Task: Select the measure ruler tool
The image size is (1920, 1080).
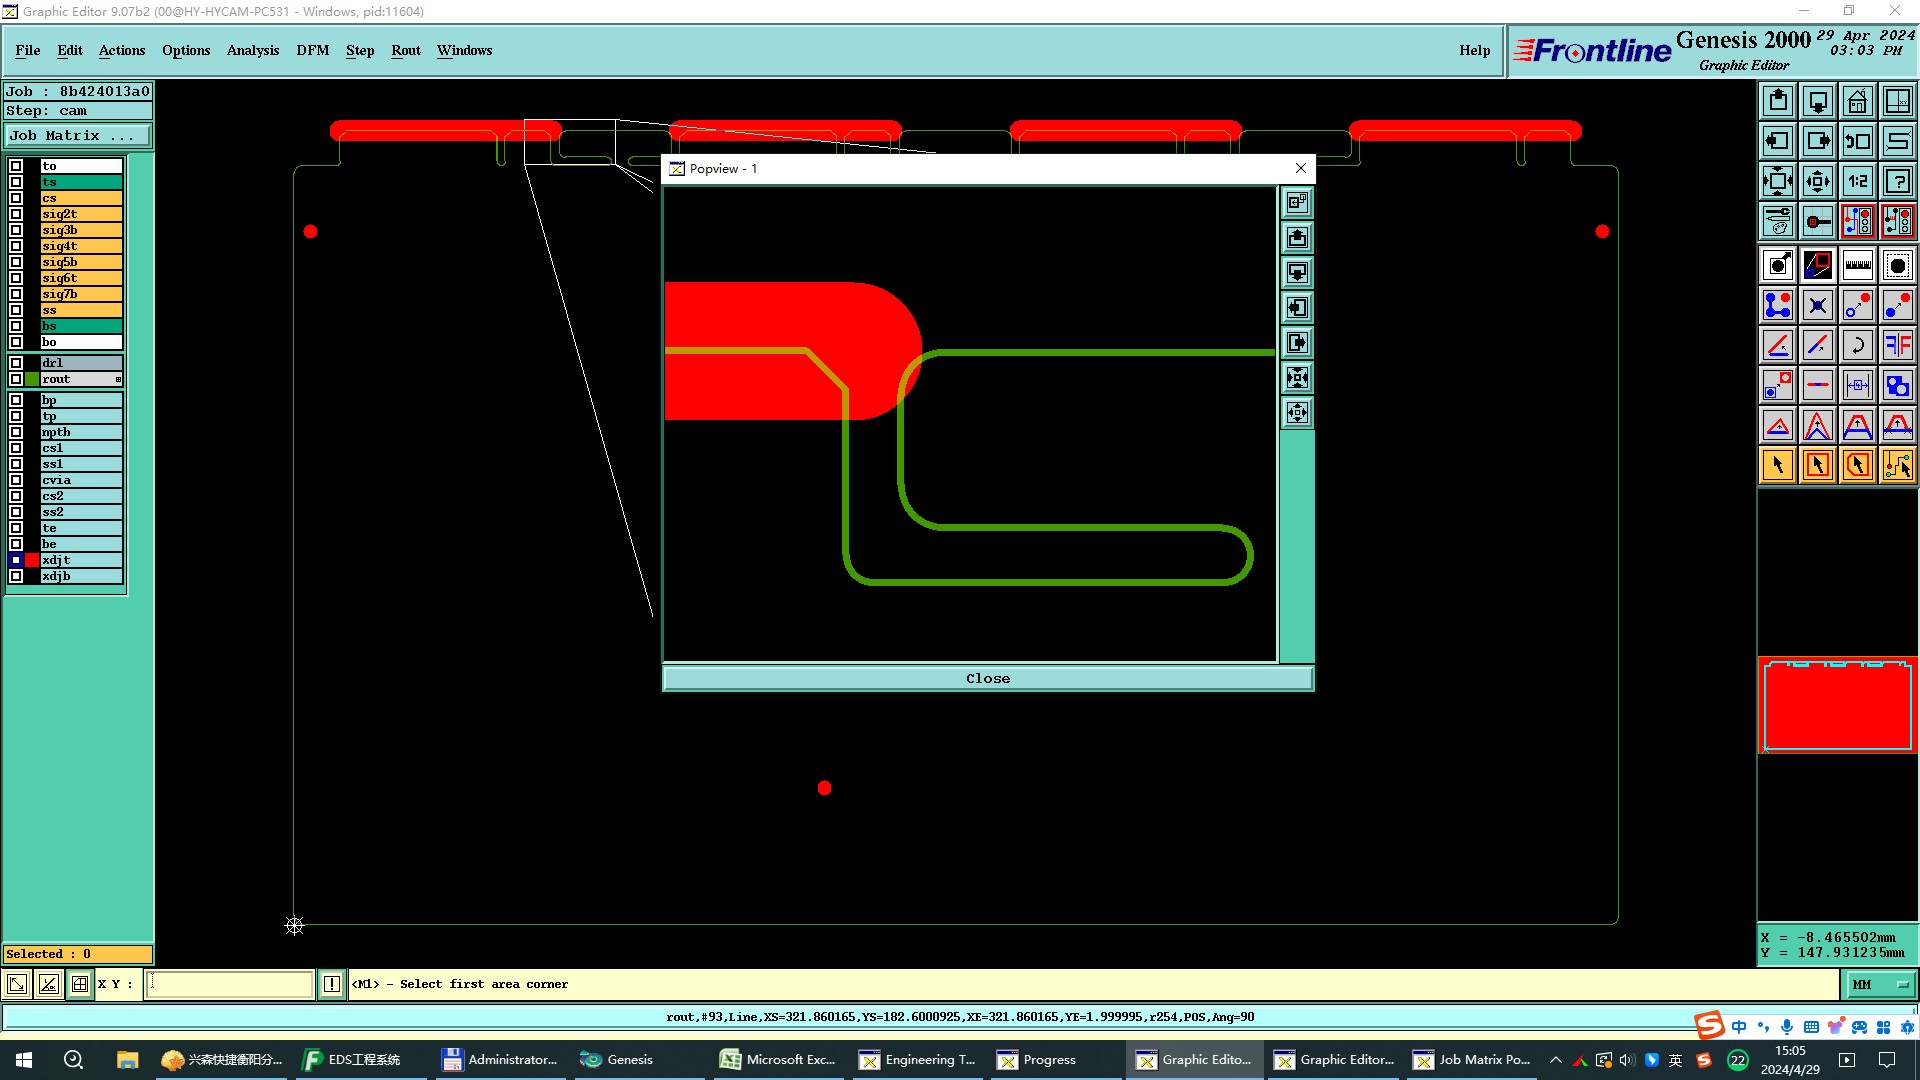Action: [1857, 265]
